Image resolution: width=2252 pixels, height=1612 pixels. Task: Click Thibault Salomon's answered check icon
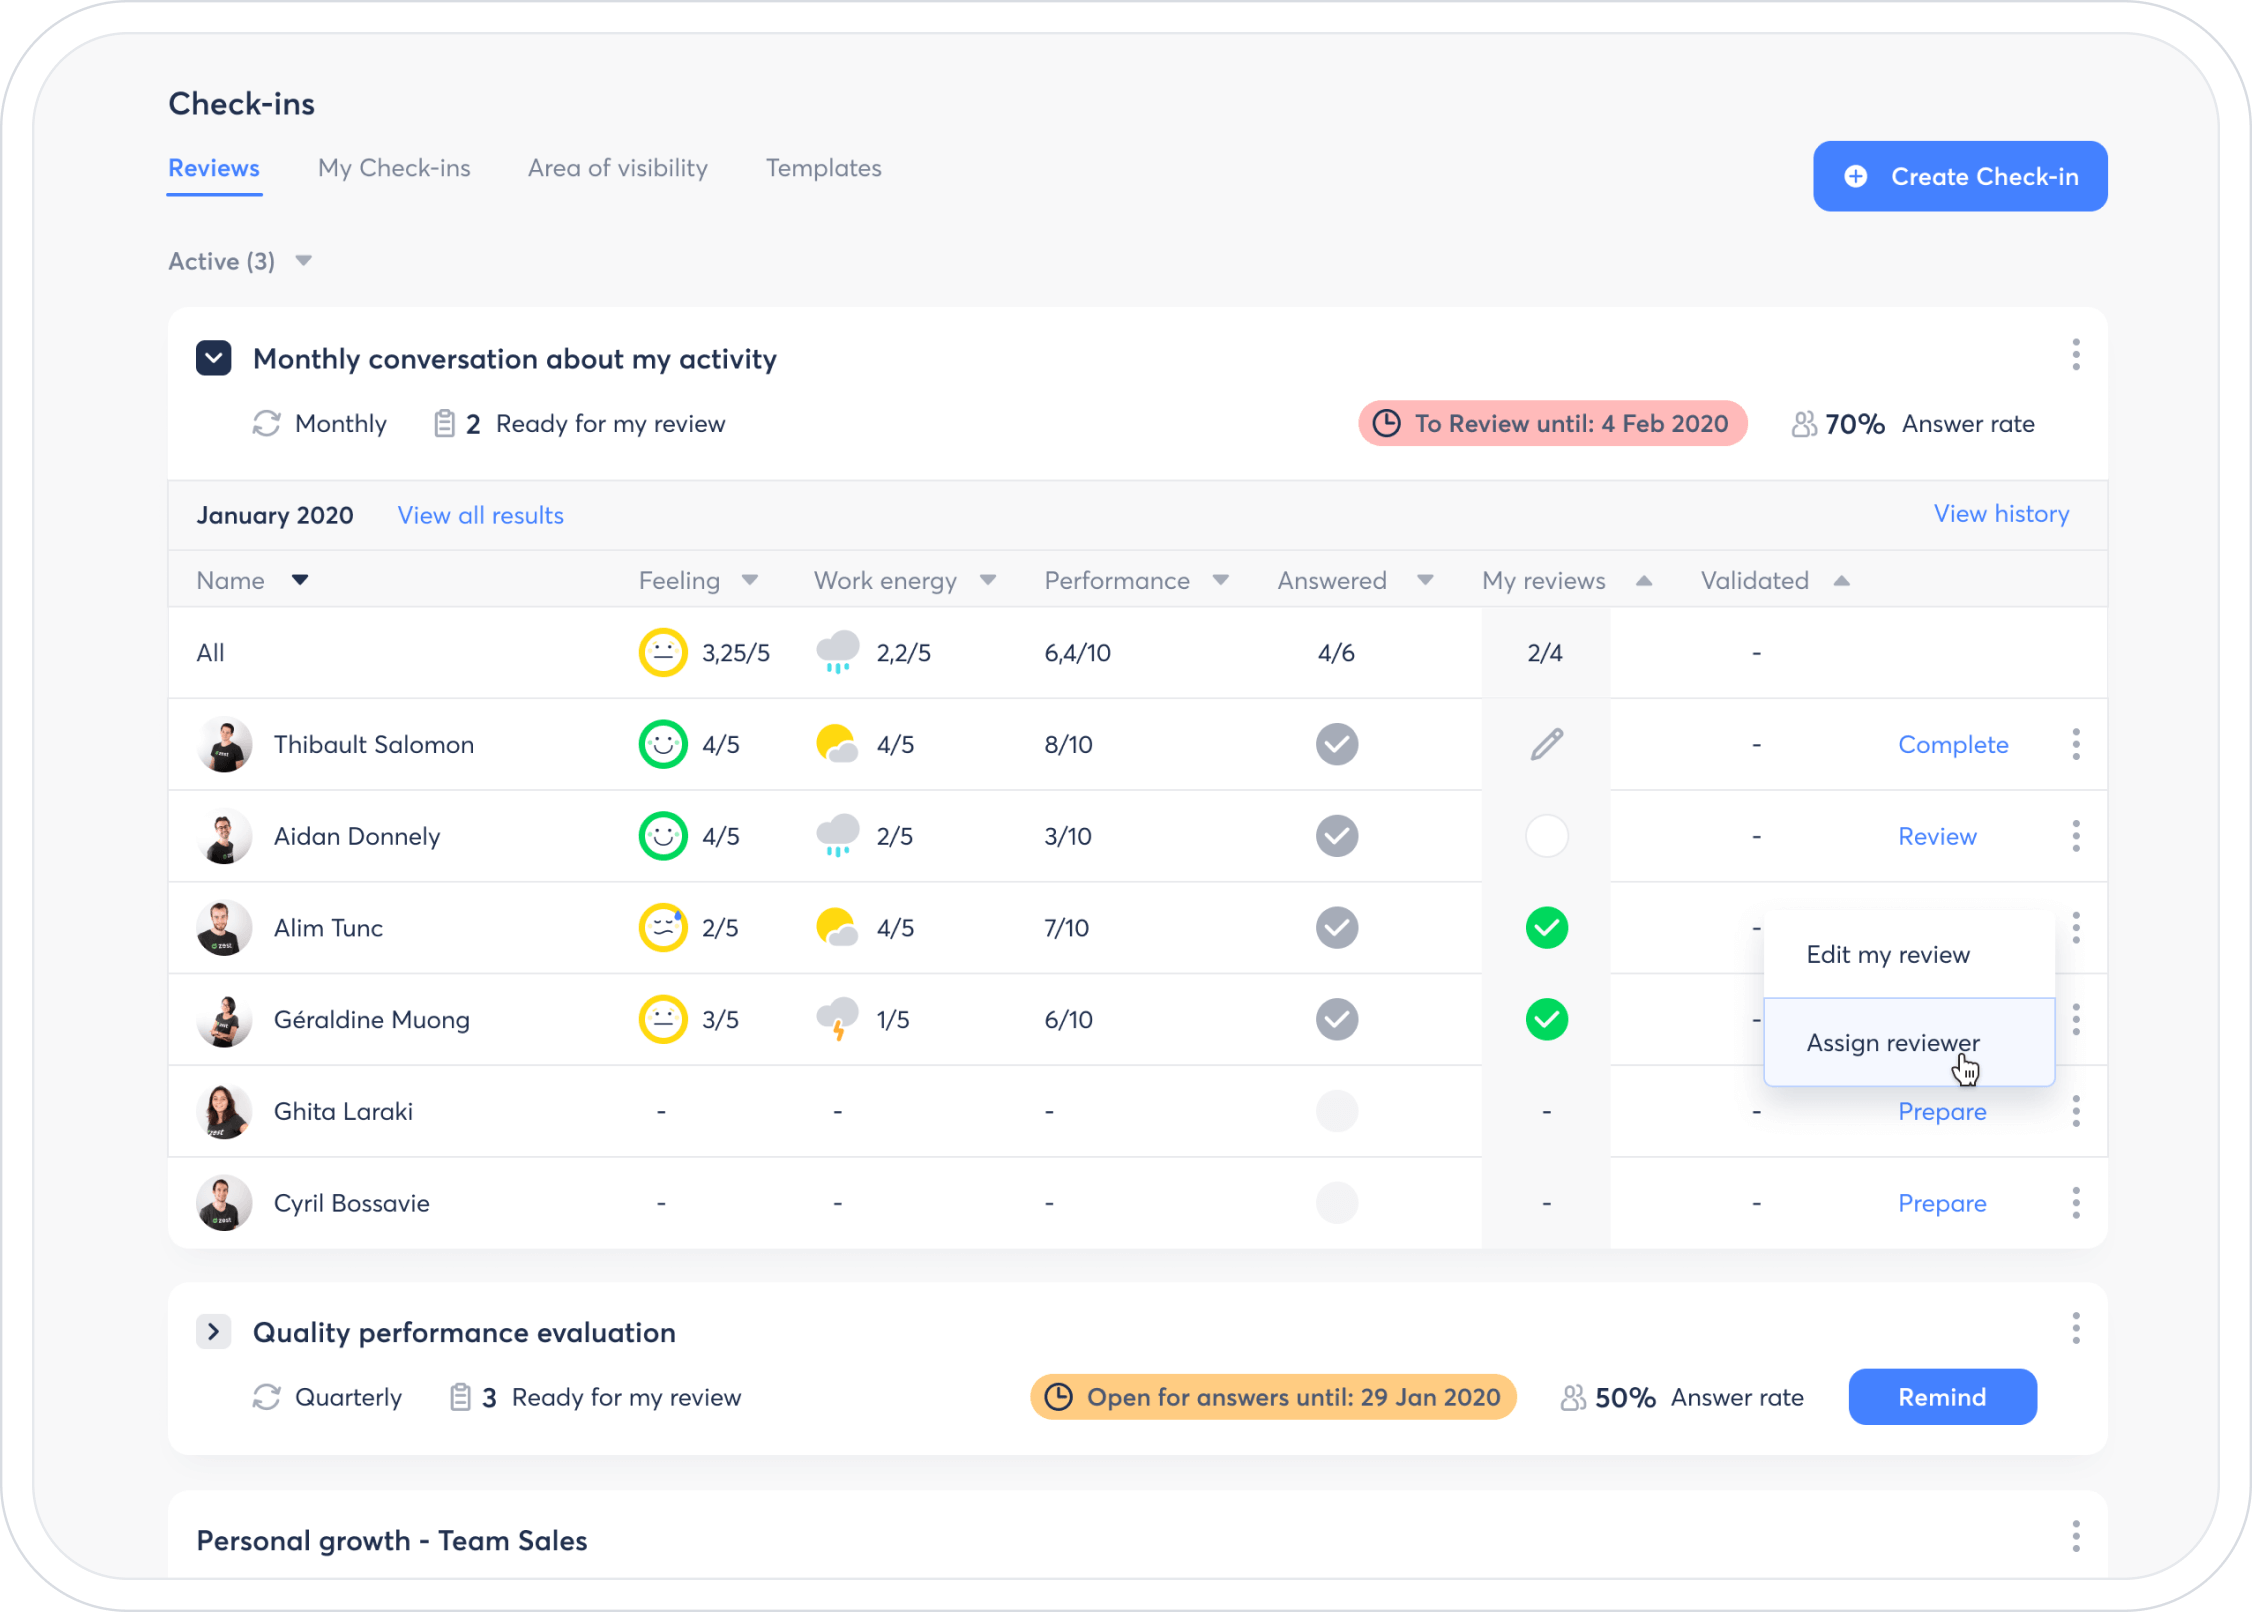(1336, 744)
